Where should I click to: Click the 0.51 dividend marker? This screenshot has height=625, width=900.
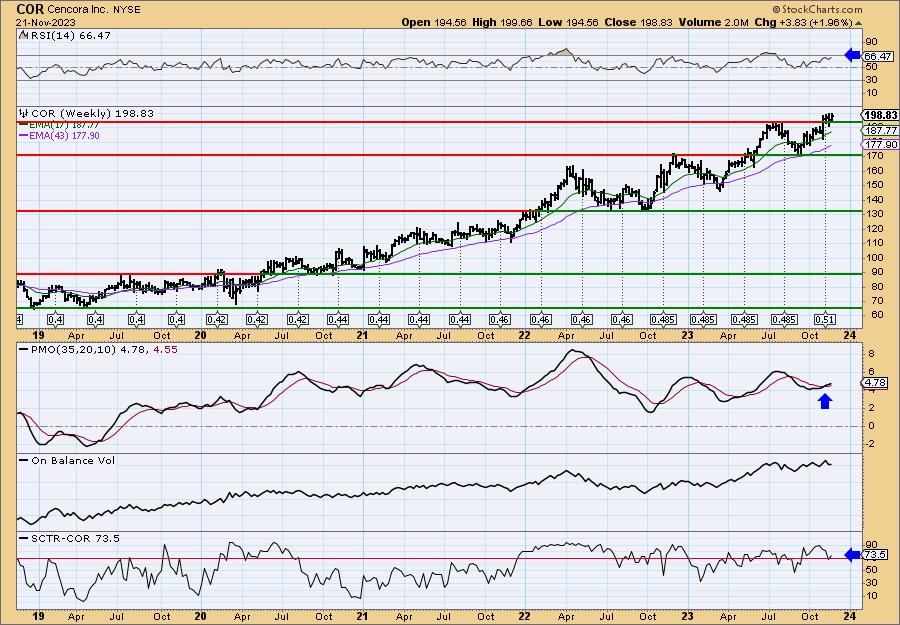tap(825, 319)
